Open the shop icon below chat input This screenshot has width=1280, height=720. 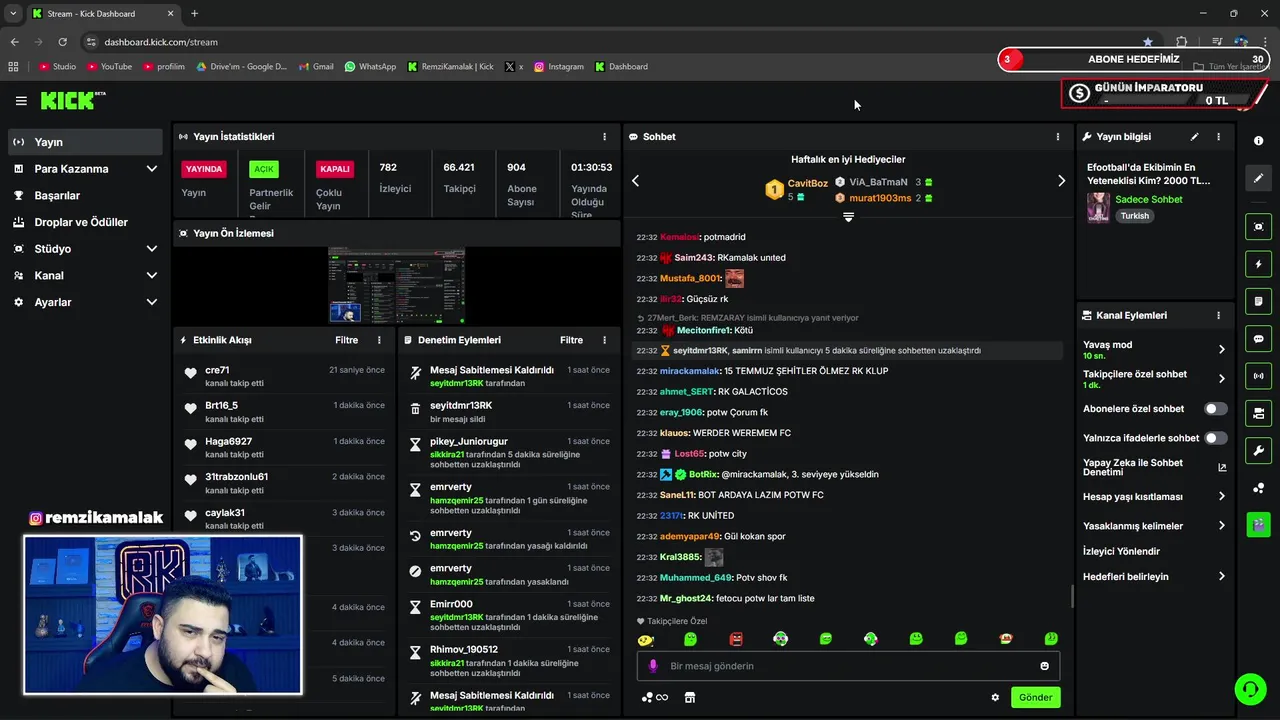(x=689, y=698)
